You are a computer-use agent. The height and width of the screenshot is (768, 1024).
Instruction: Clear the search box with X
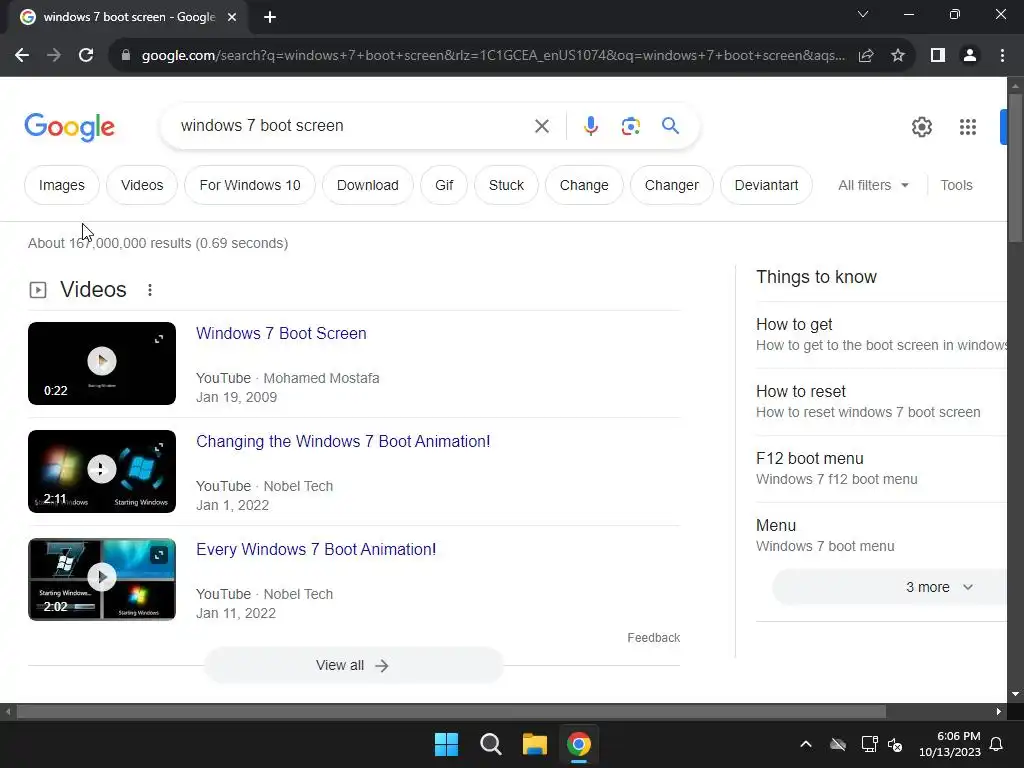[542, 126]
